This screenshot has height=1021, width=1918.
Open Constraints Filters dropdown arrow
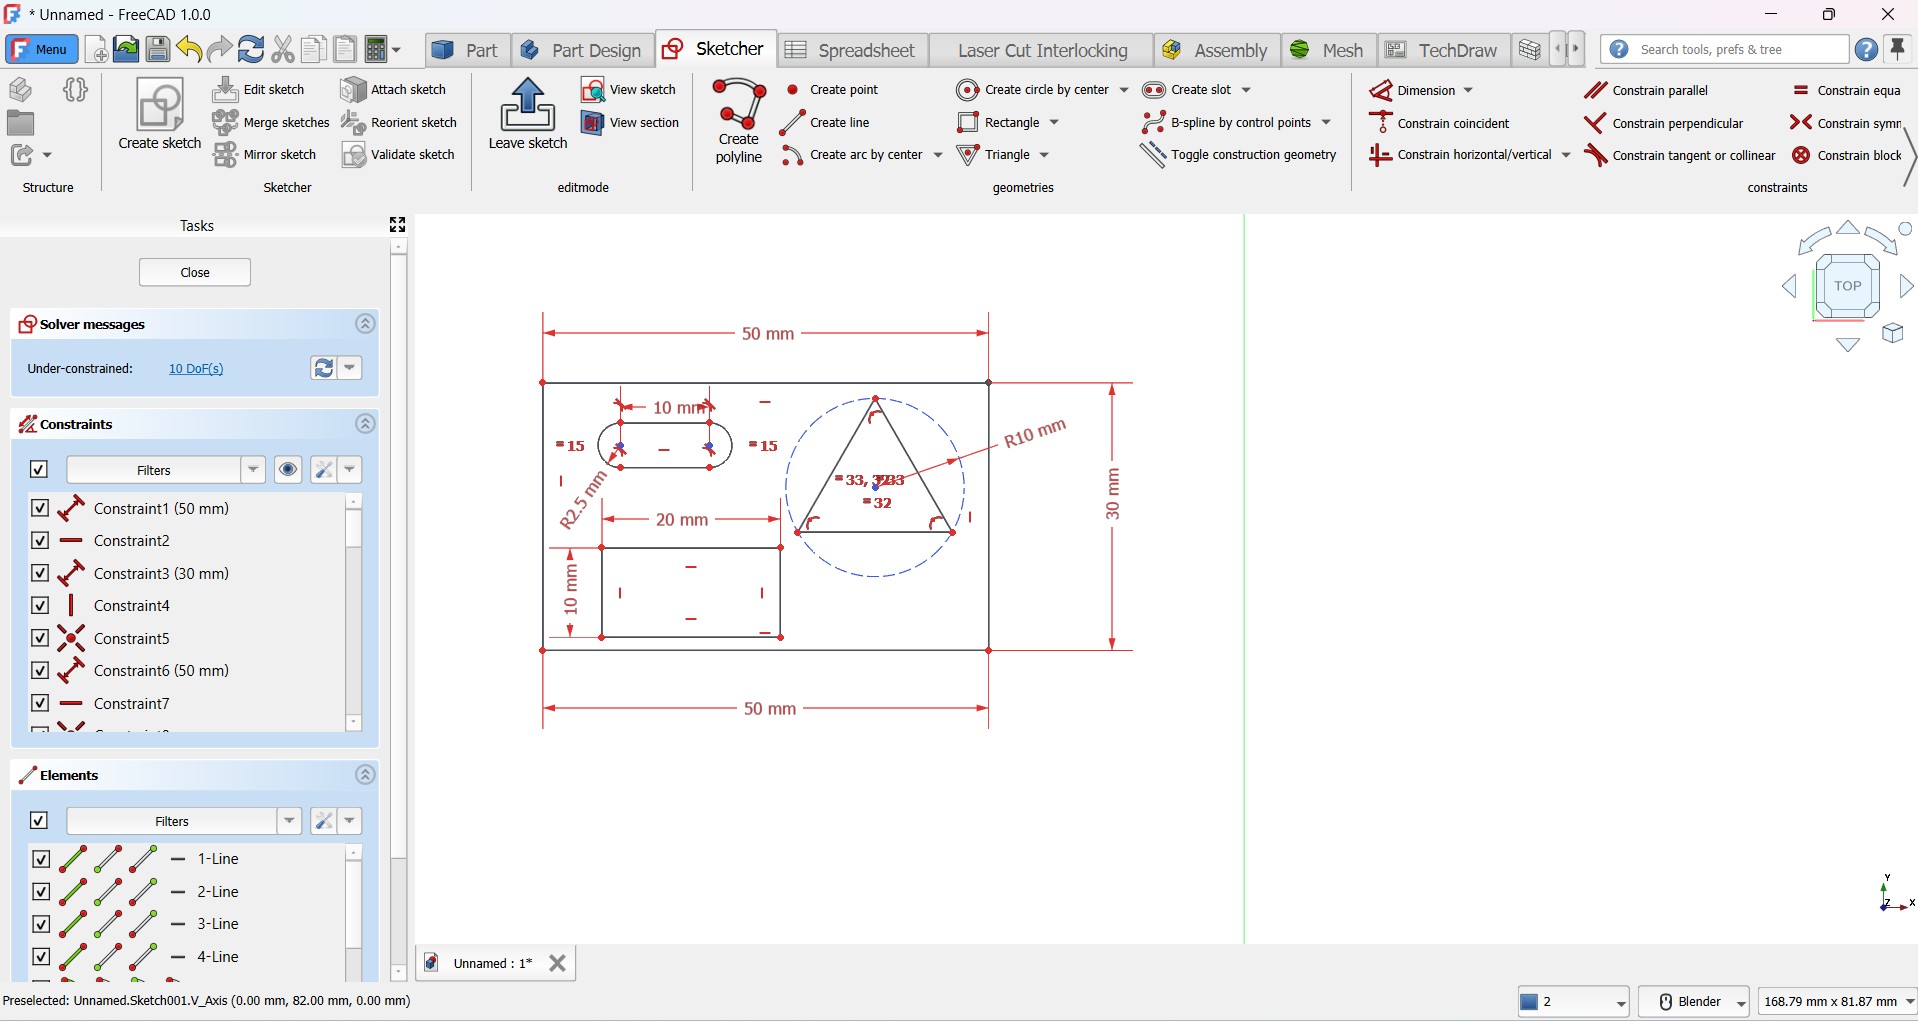click(253, 469)
